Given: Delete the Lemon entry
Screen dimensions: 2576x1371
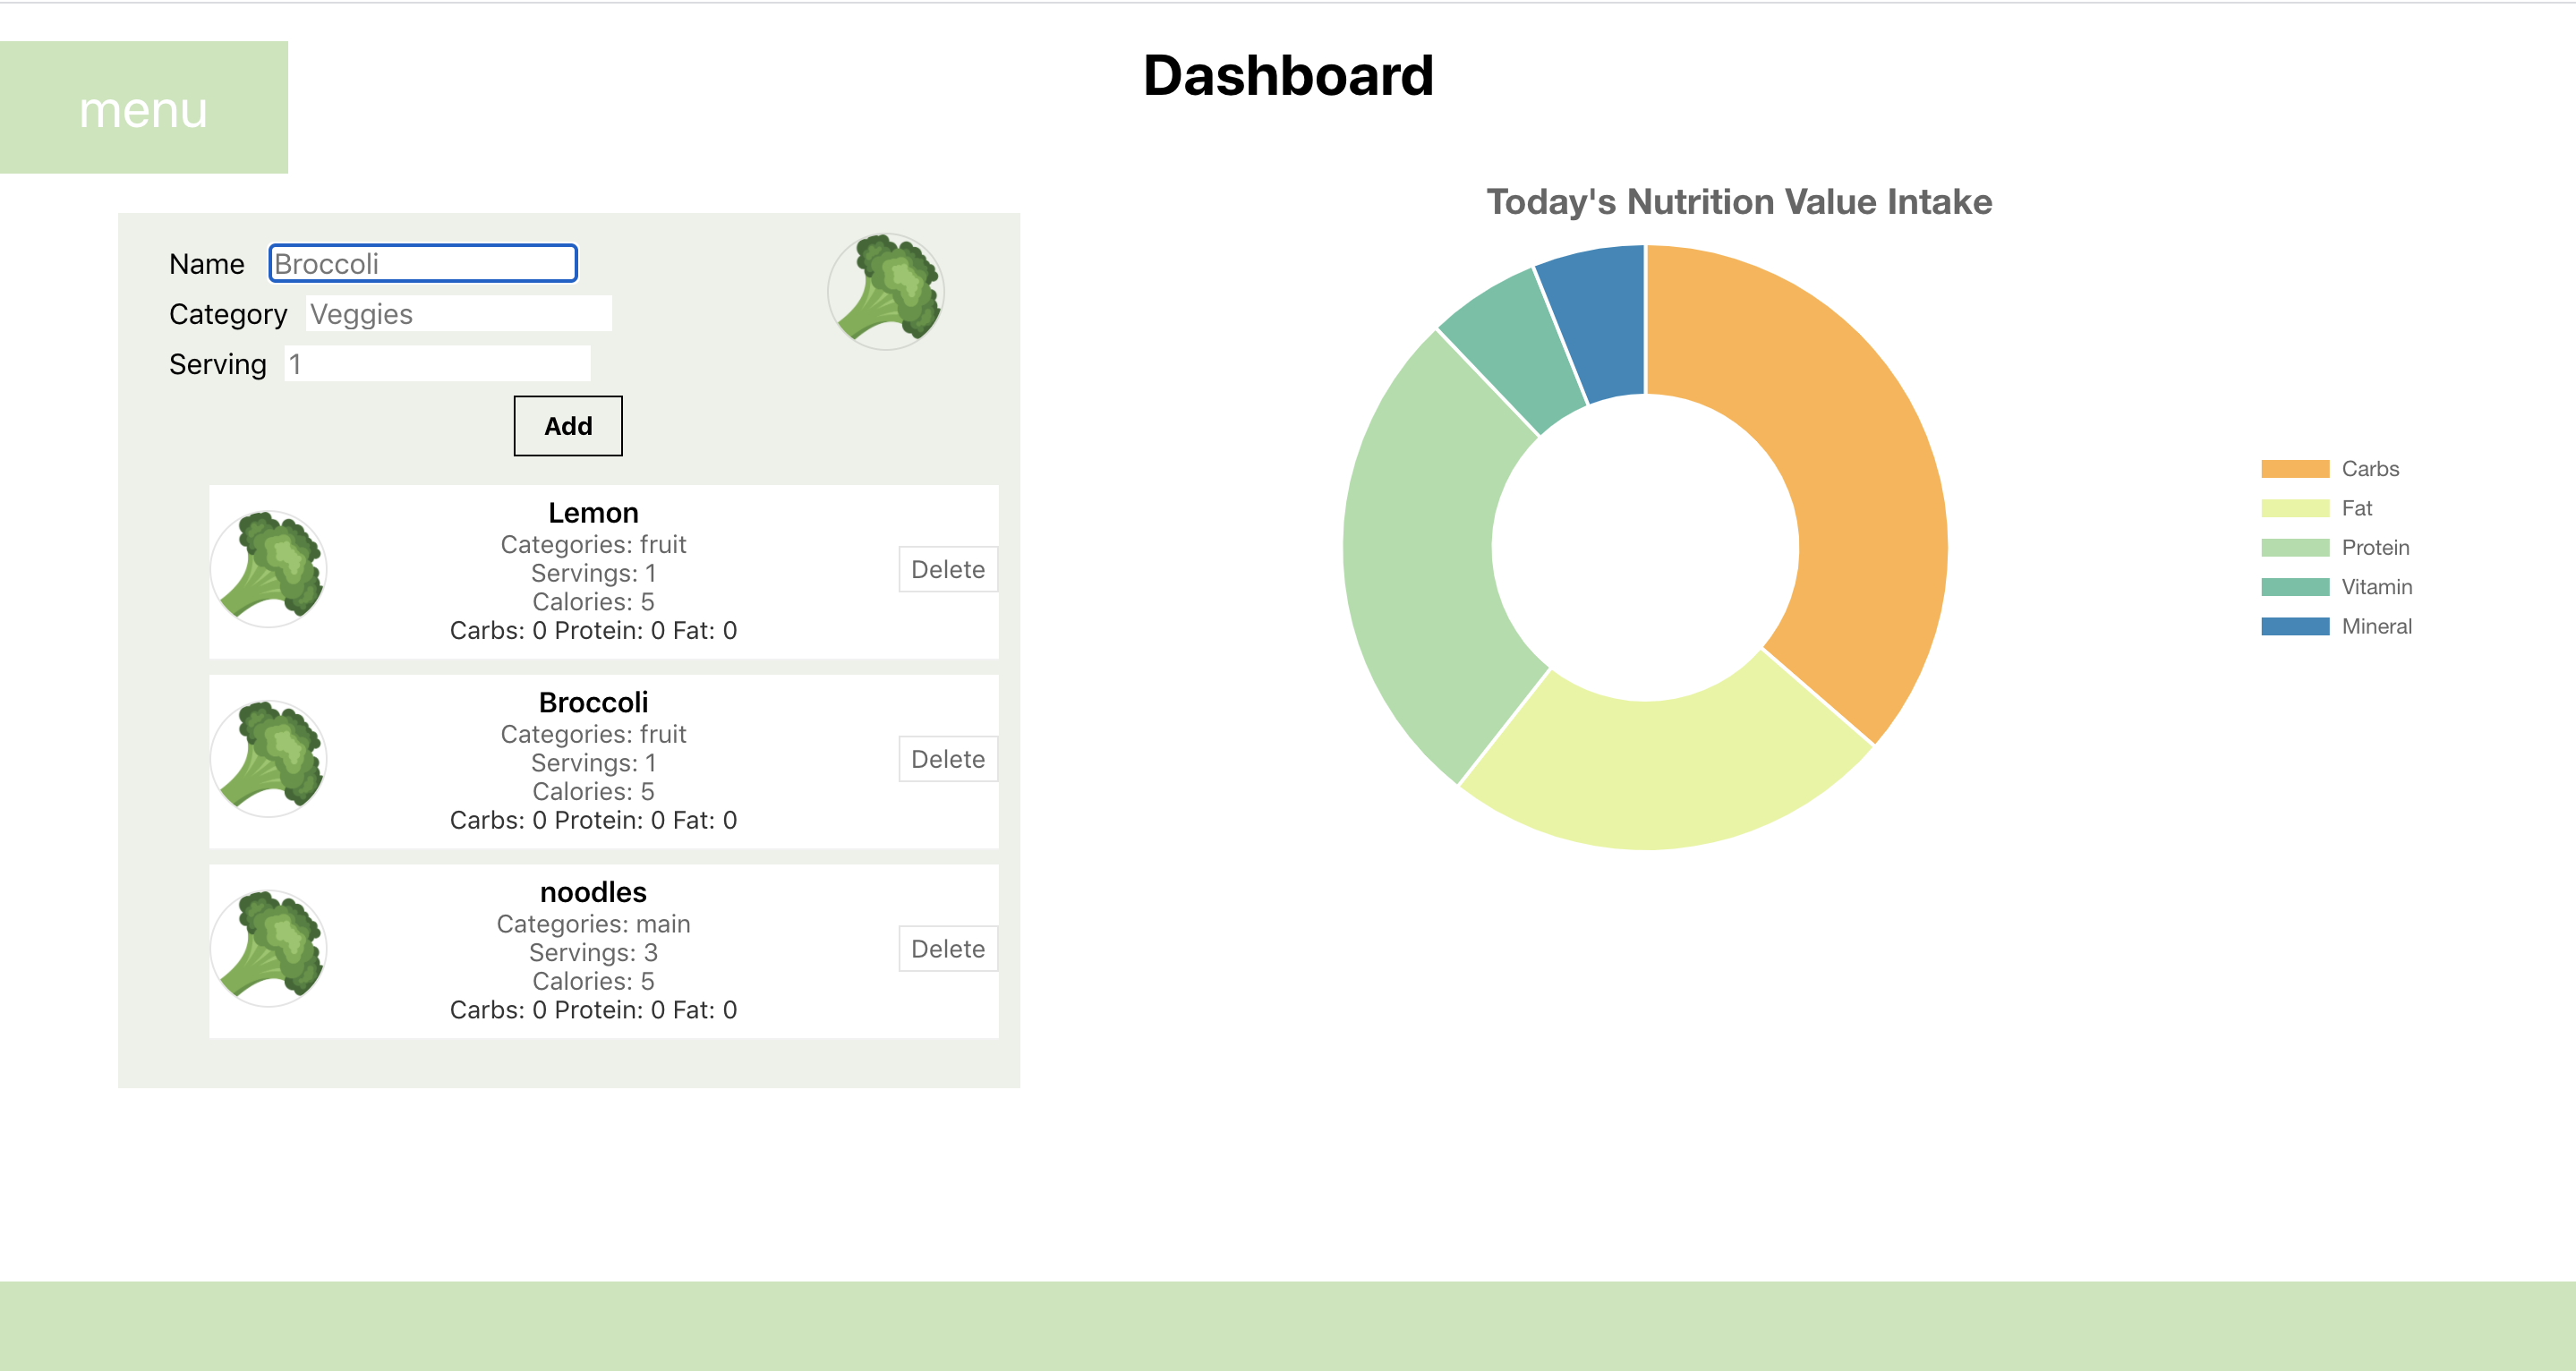Looking at the screenshot, I should point(947,569).
